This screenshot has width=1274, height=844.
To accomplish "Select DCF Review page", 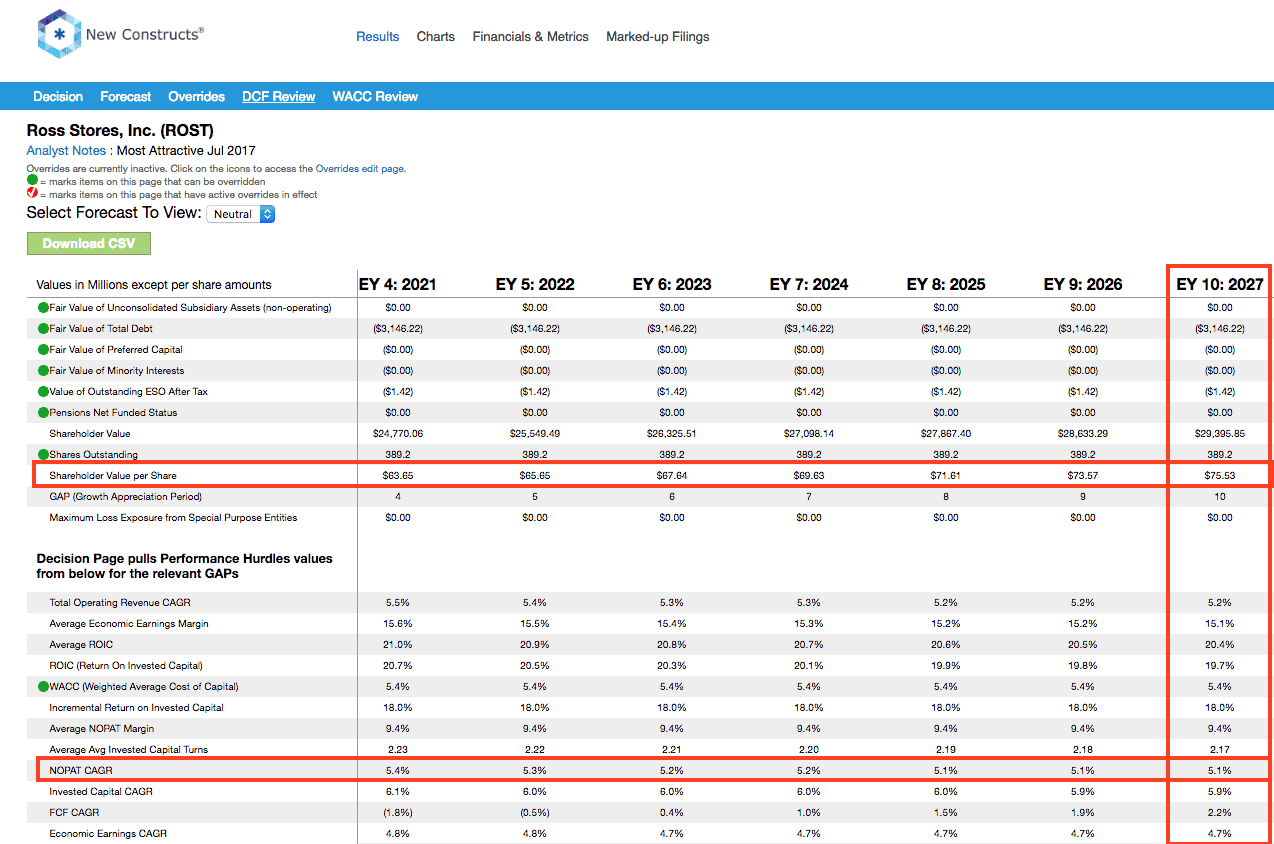I will coord(279,96).
